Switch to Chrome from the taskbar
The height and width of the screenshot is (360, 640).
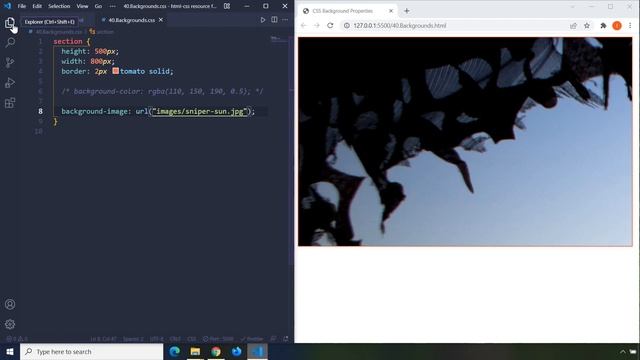216,351
